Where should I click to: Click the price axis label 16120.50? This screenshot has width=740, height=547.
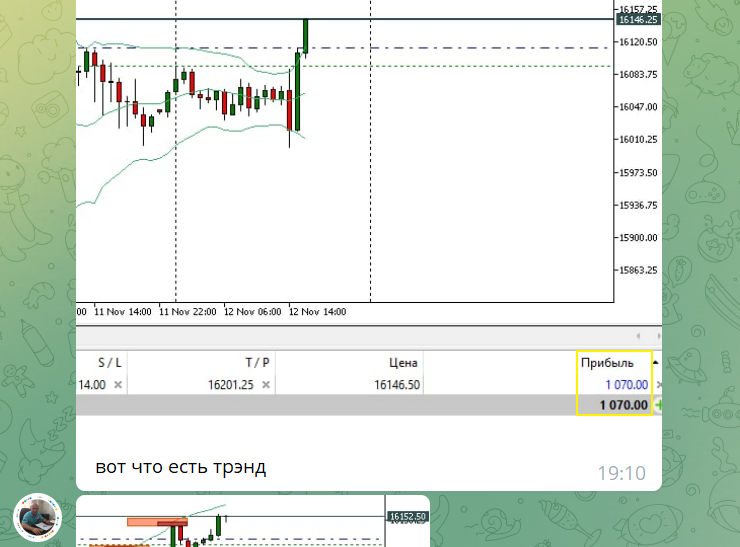click(x=638, y=42)
